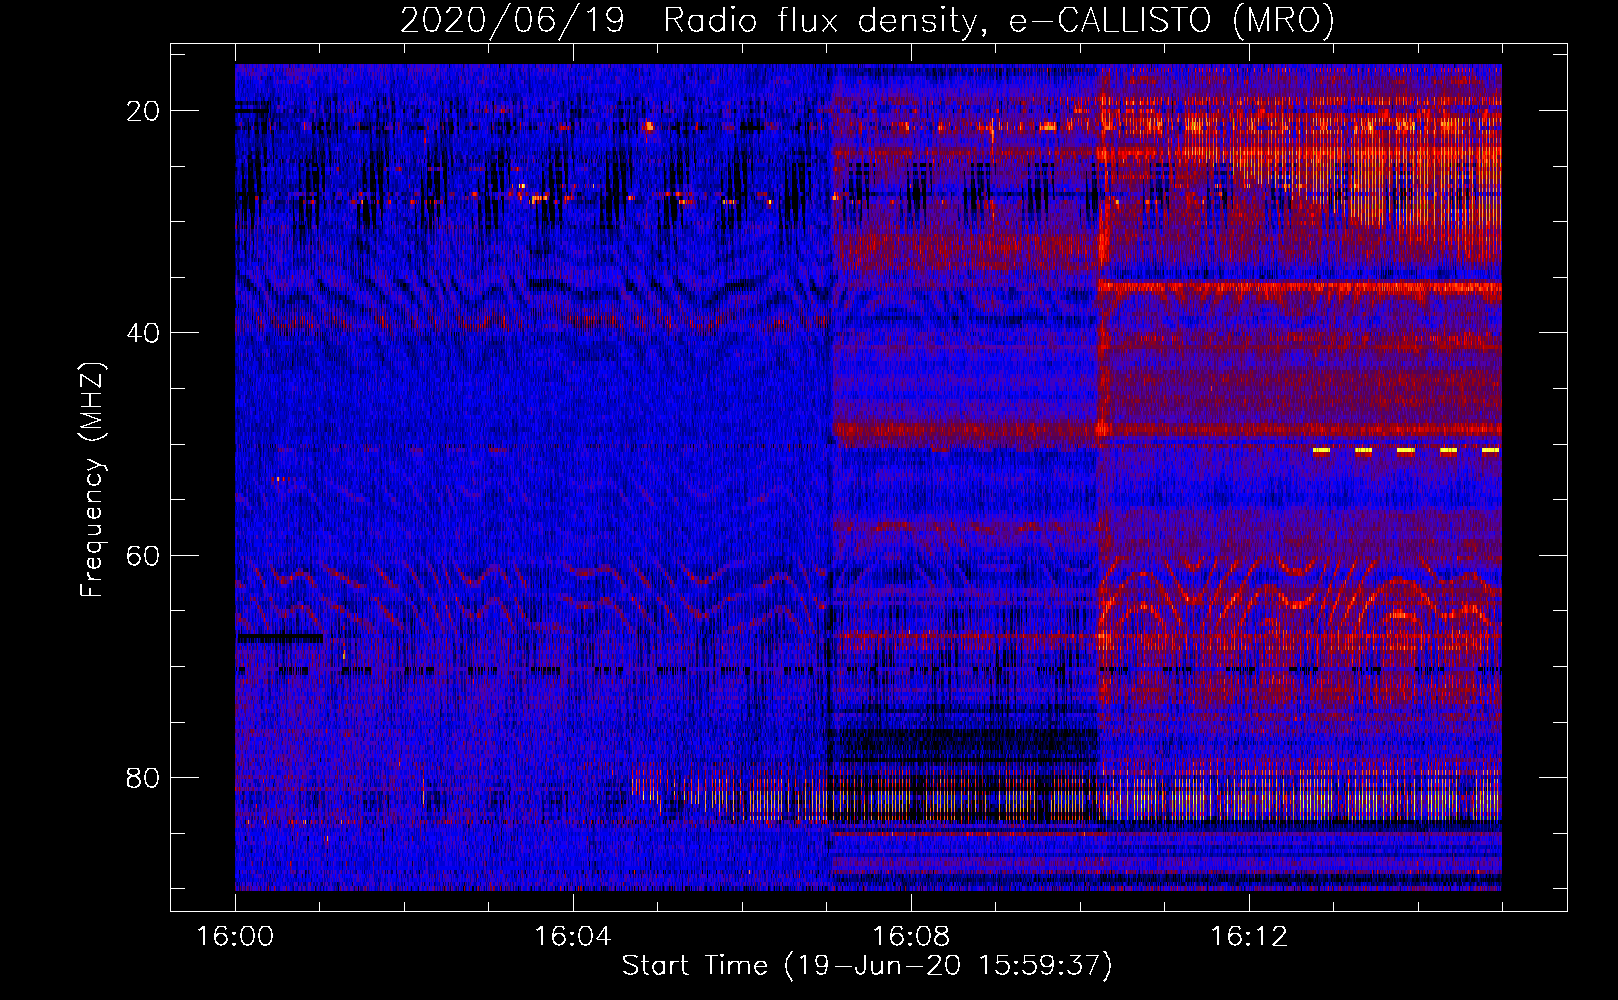This screenshot has width=1618, height=1000.
Task: Click the '60' frequency tick label
Action: [x=143, y=556]
